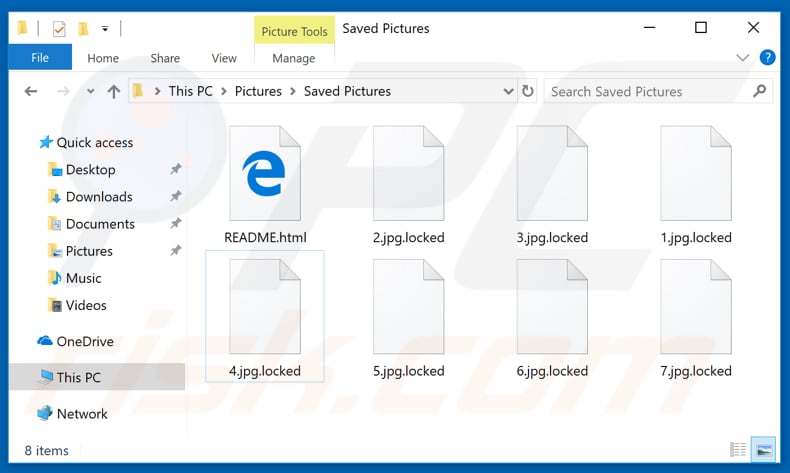790x473 pixels.
Task: Click Pictures in the address breadcrumb
Action: pyautogui.click(x=258, y=91)
